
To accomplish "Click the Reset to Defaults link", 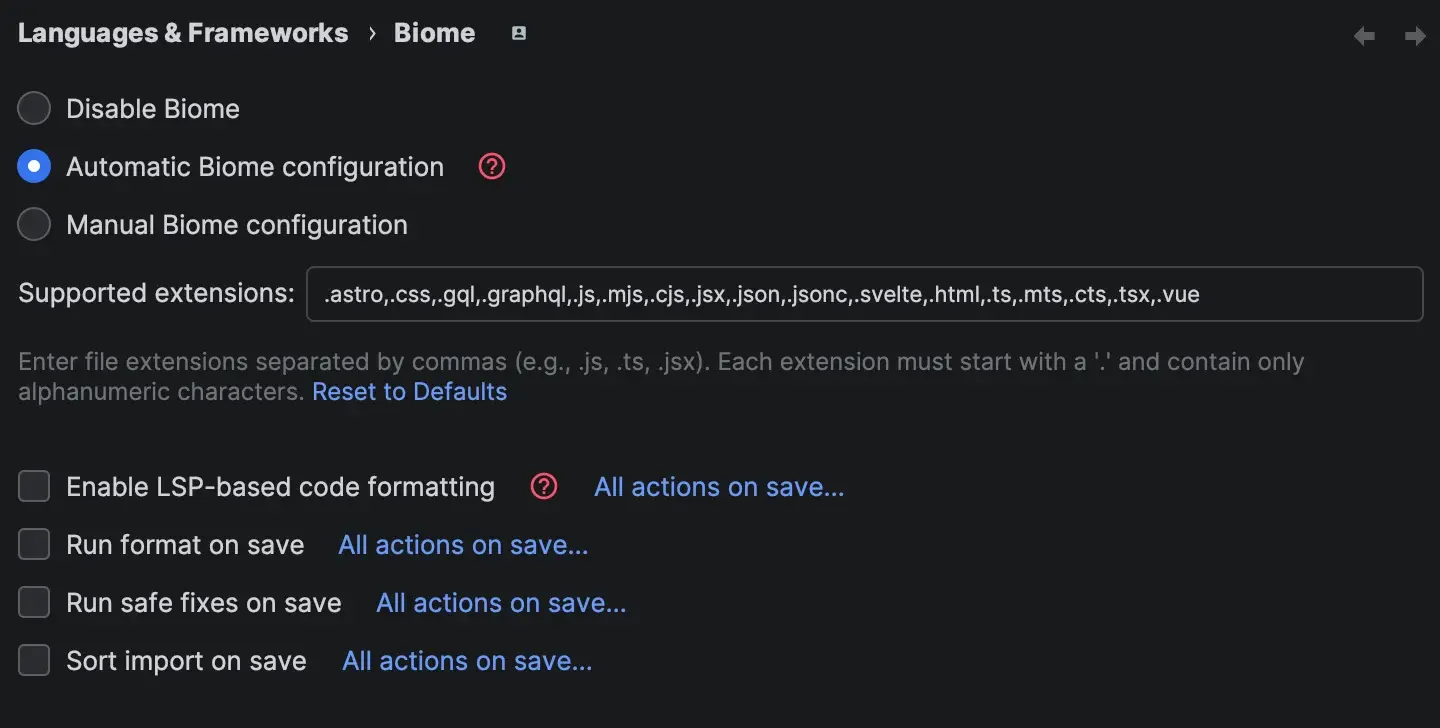I will (409, 391).
